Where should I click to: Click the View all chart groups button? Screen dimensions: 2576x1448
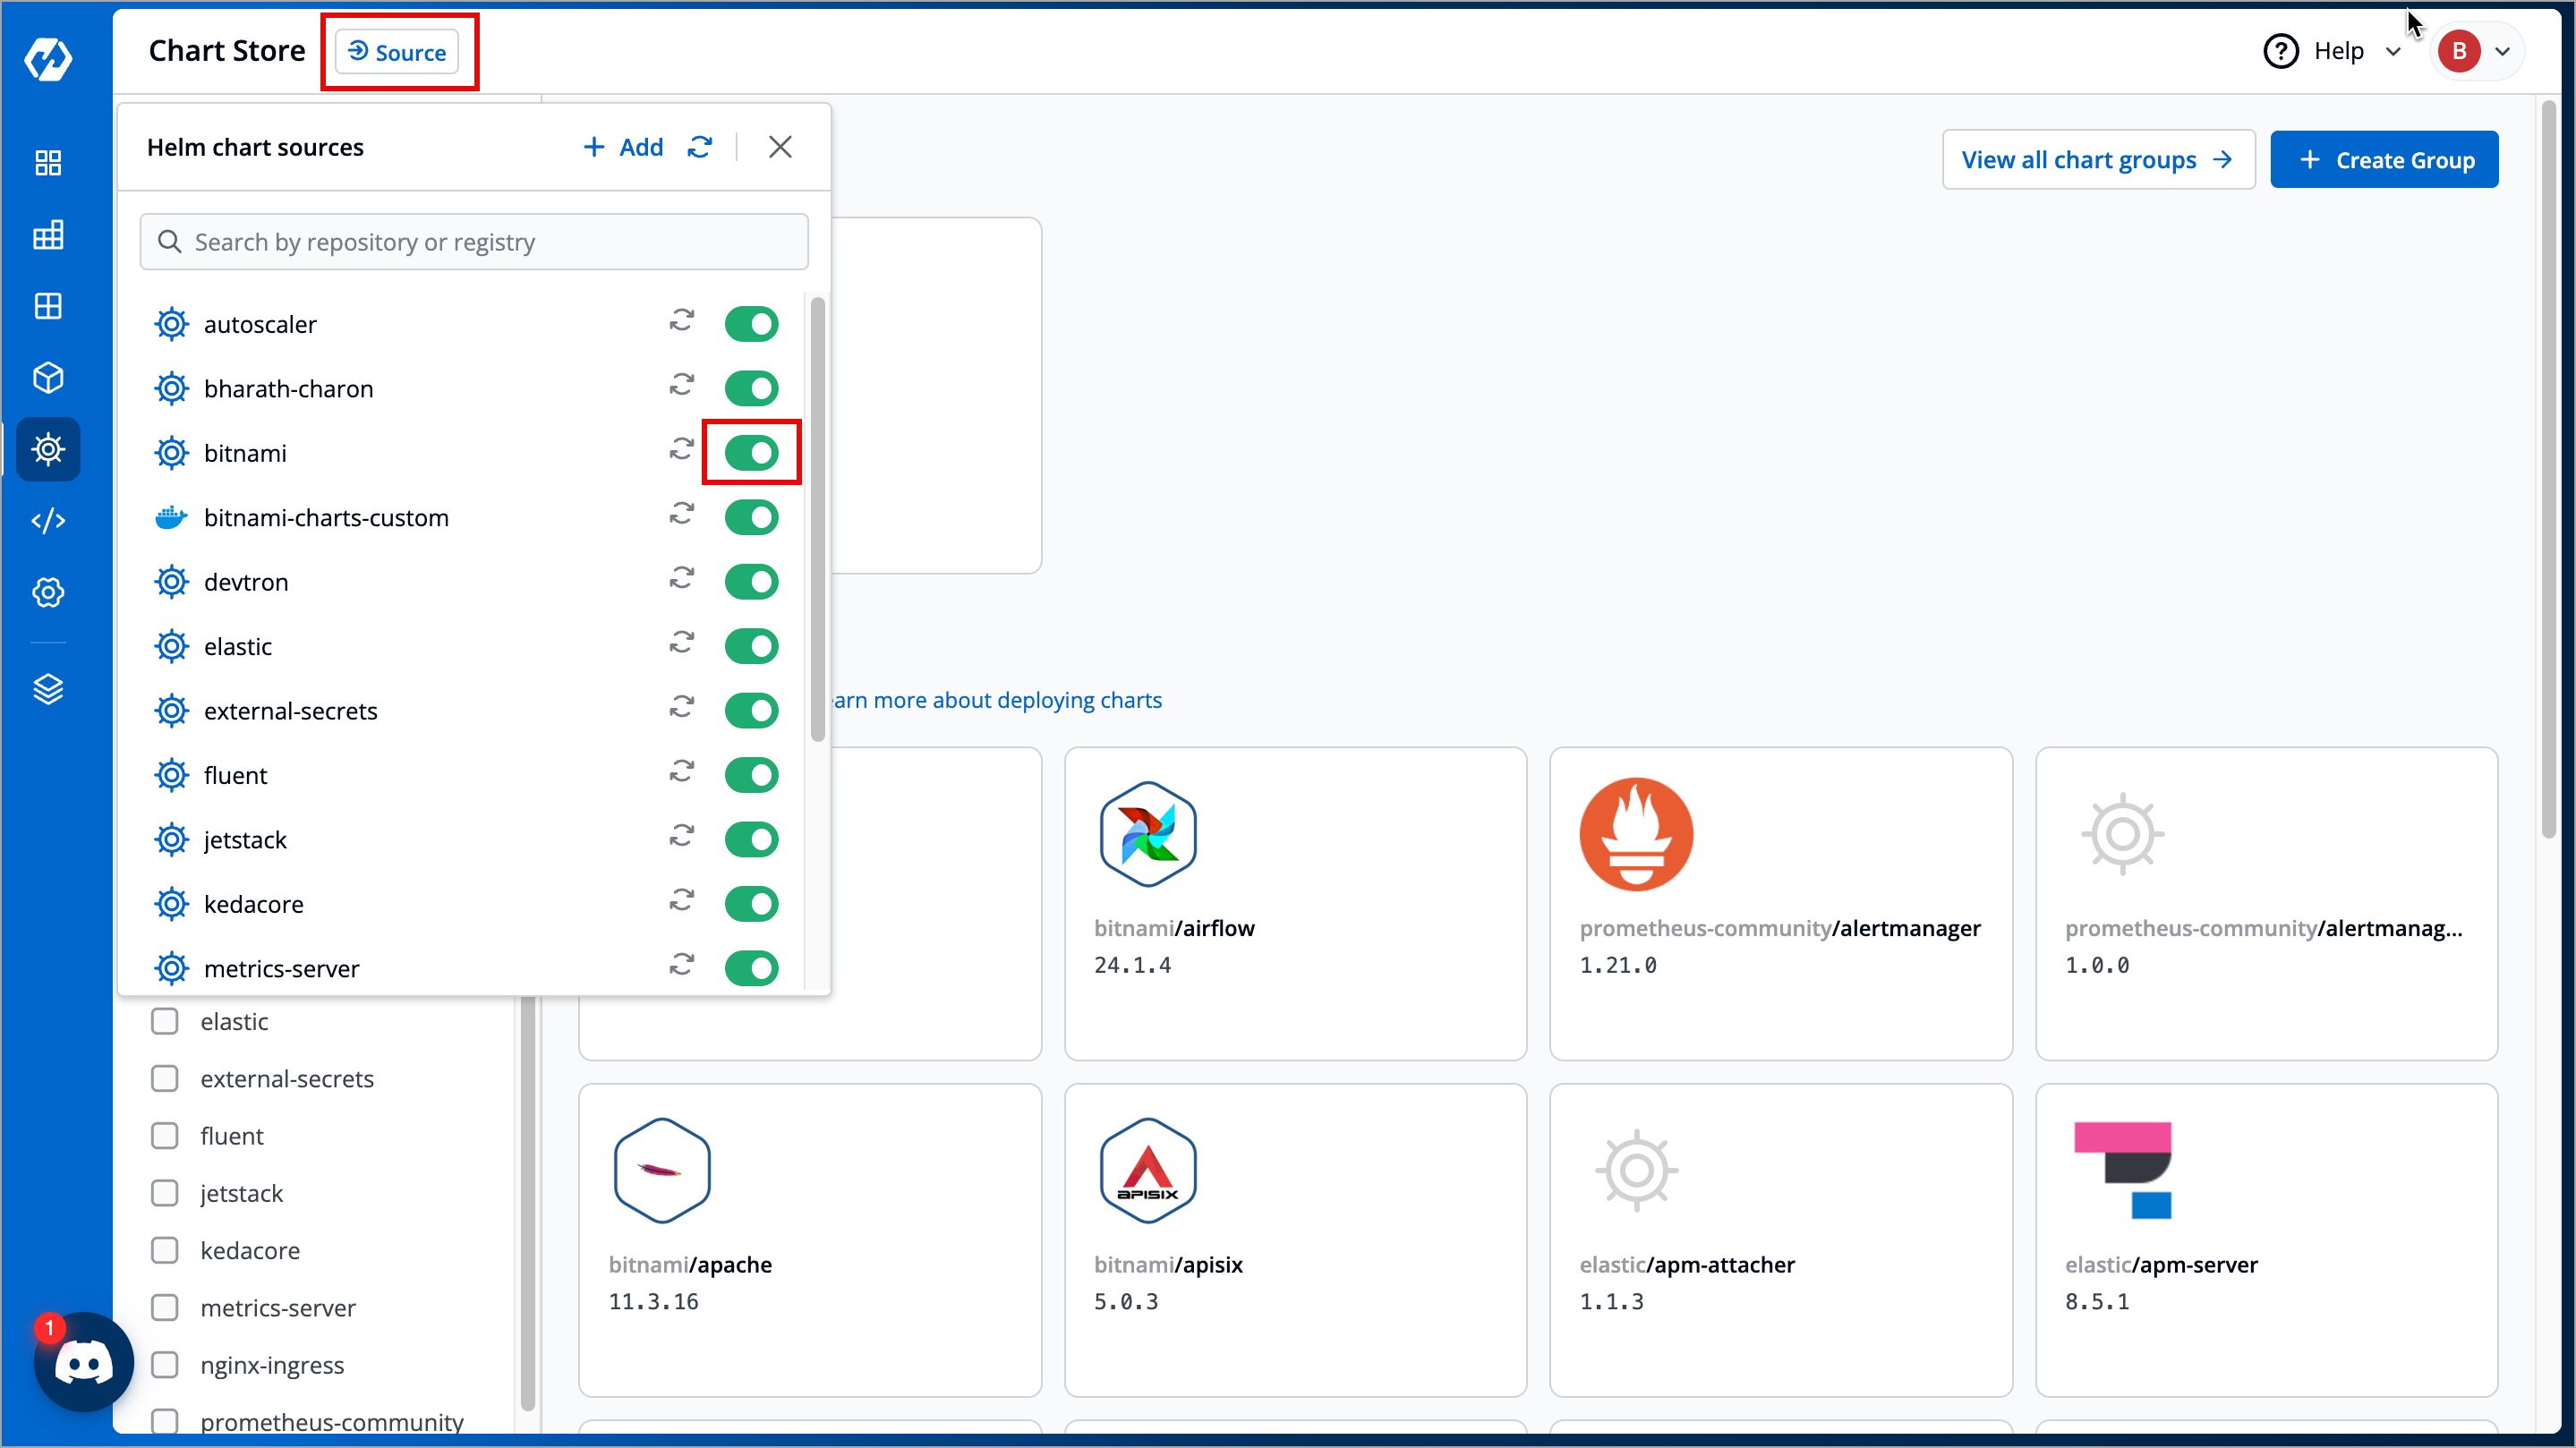click(x=2098, y=159)
